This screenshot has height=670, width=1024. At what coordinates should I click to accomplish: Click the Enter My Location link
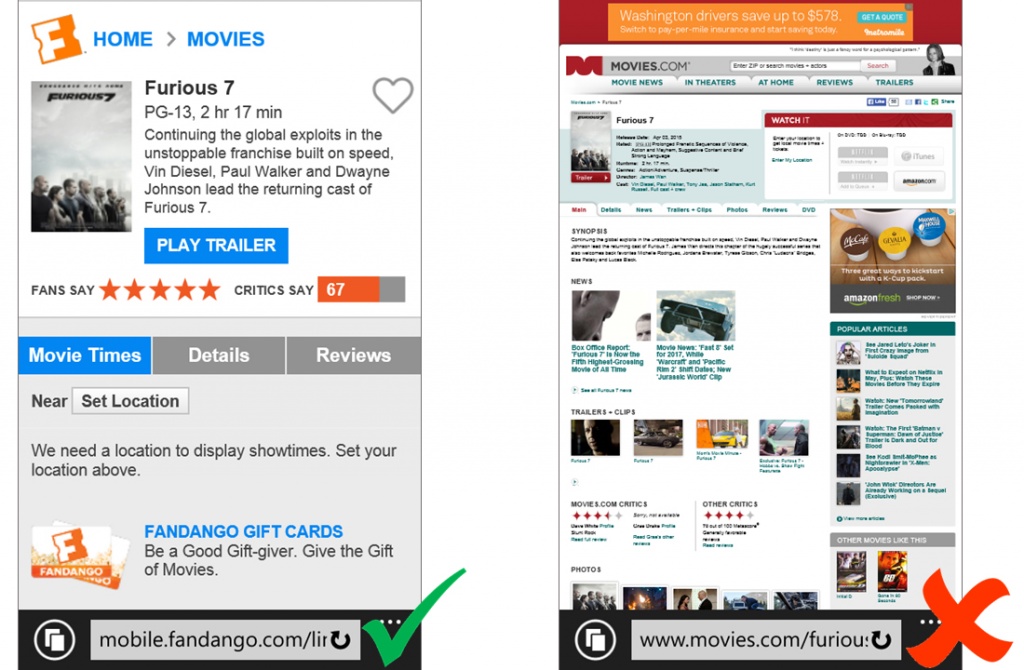click(x=792, y=160)
